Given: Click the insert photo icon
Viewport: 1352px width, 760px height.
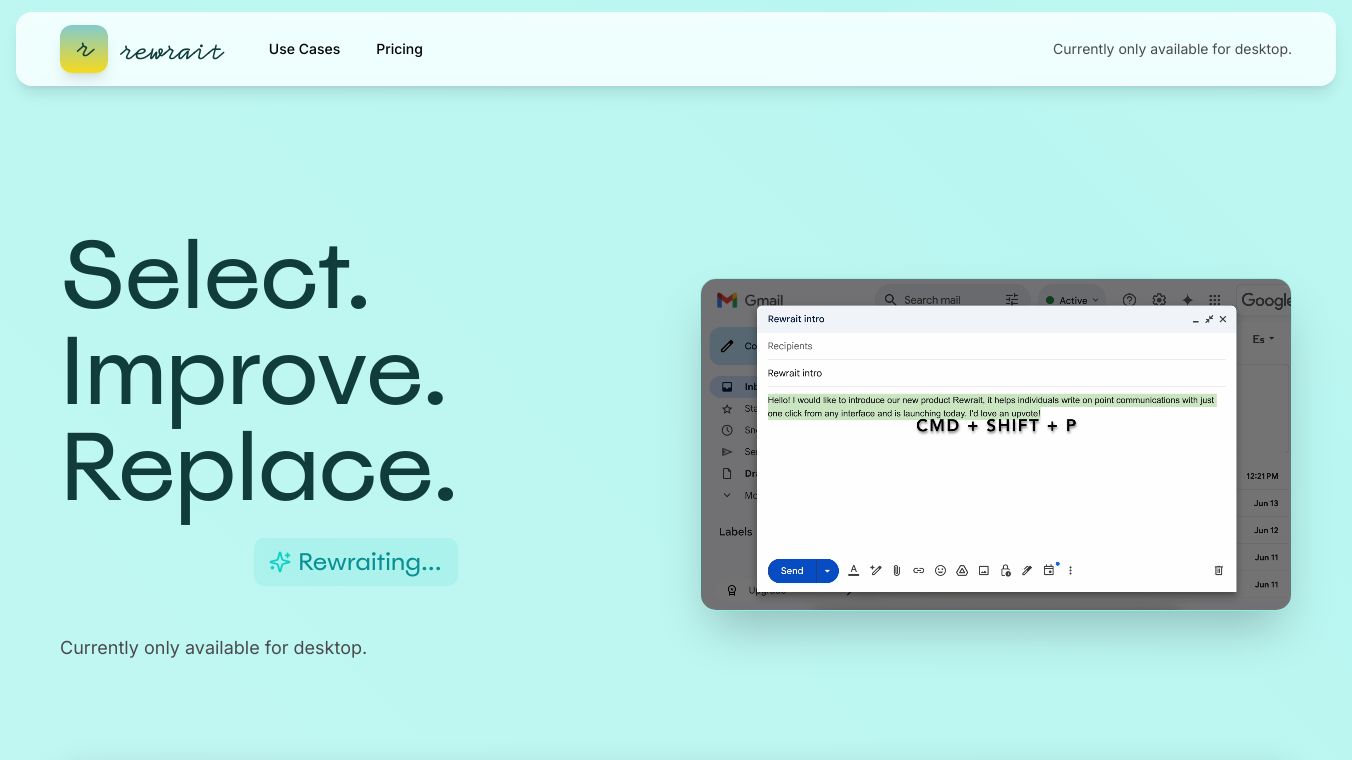Looking at the screenshot, I should [984, 571].
